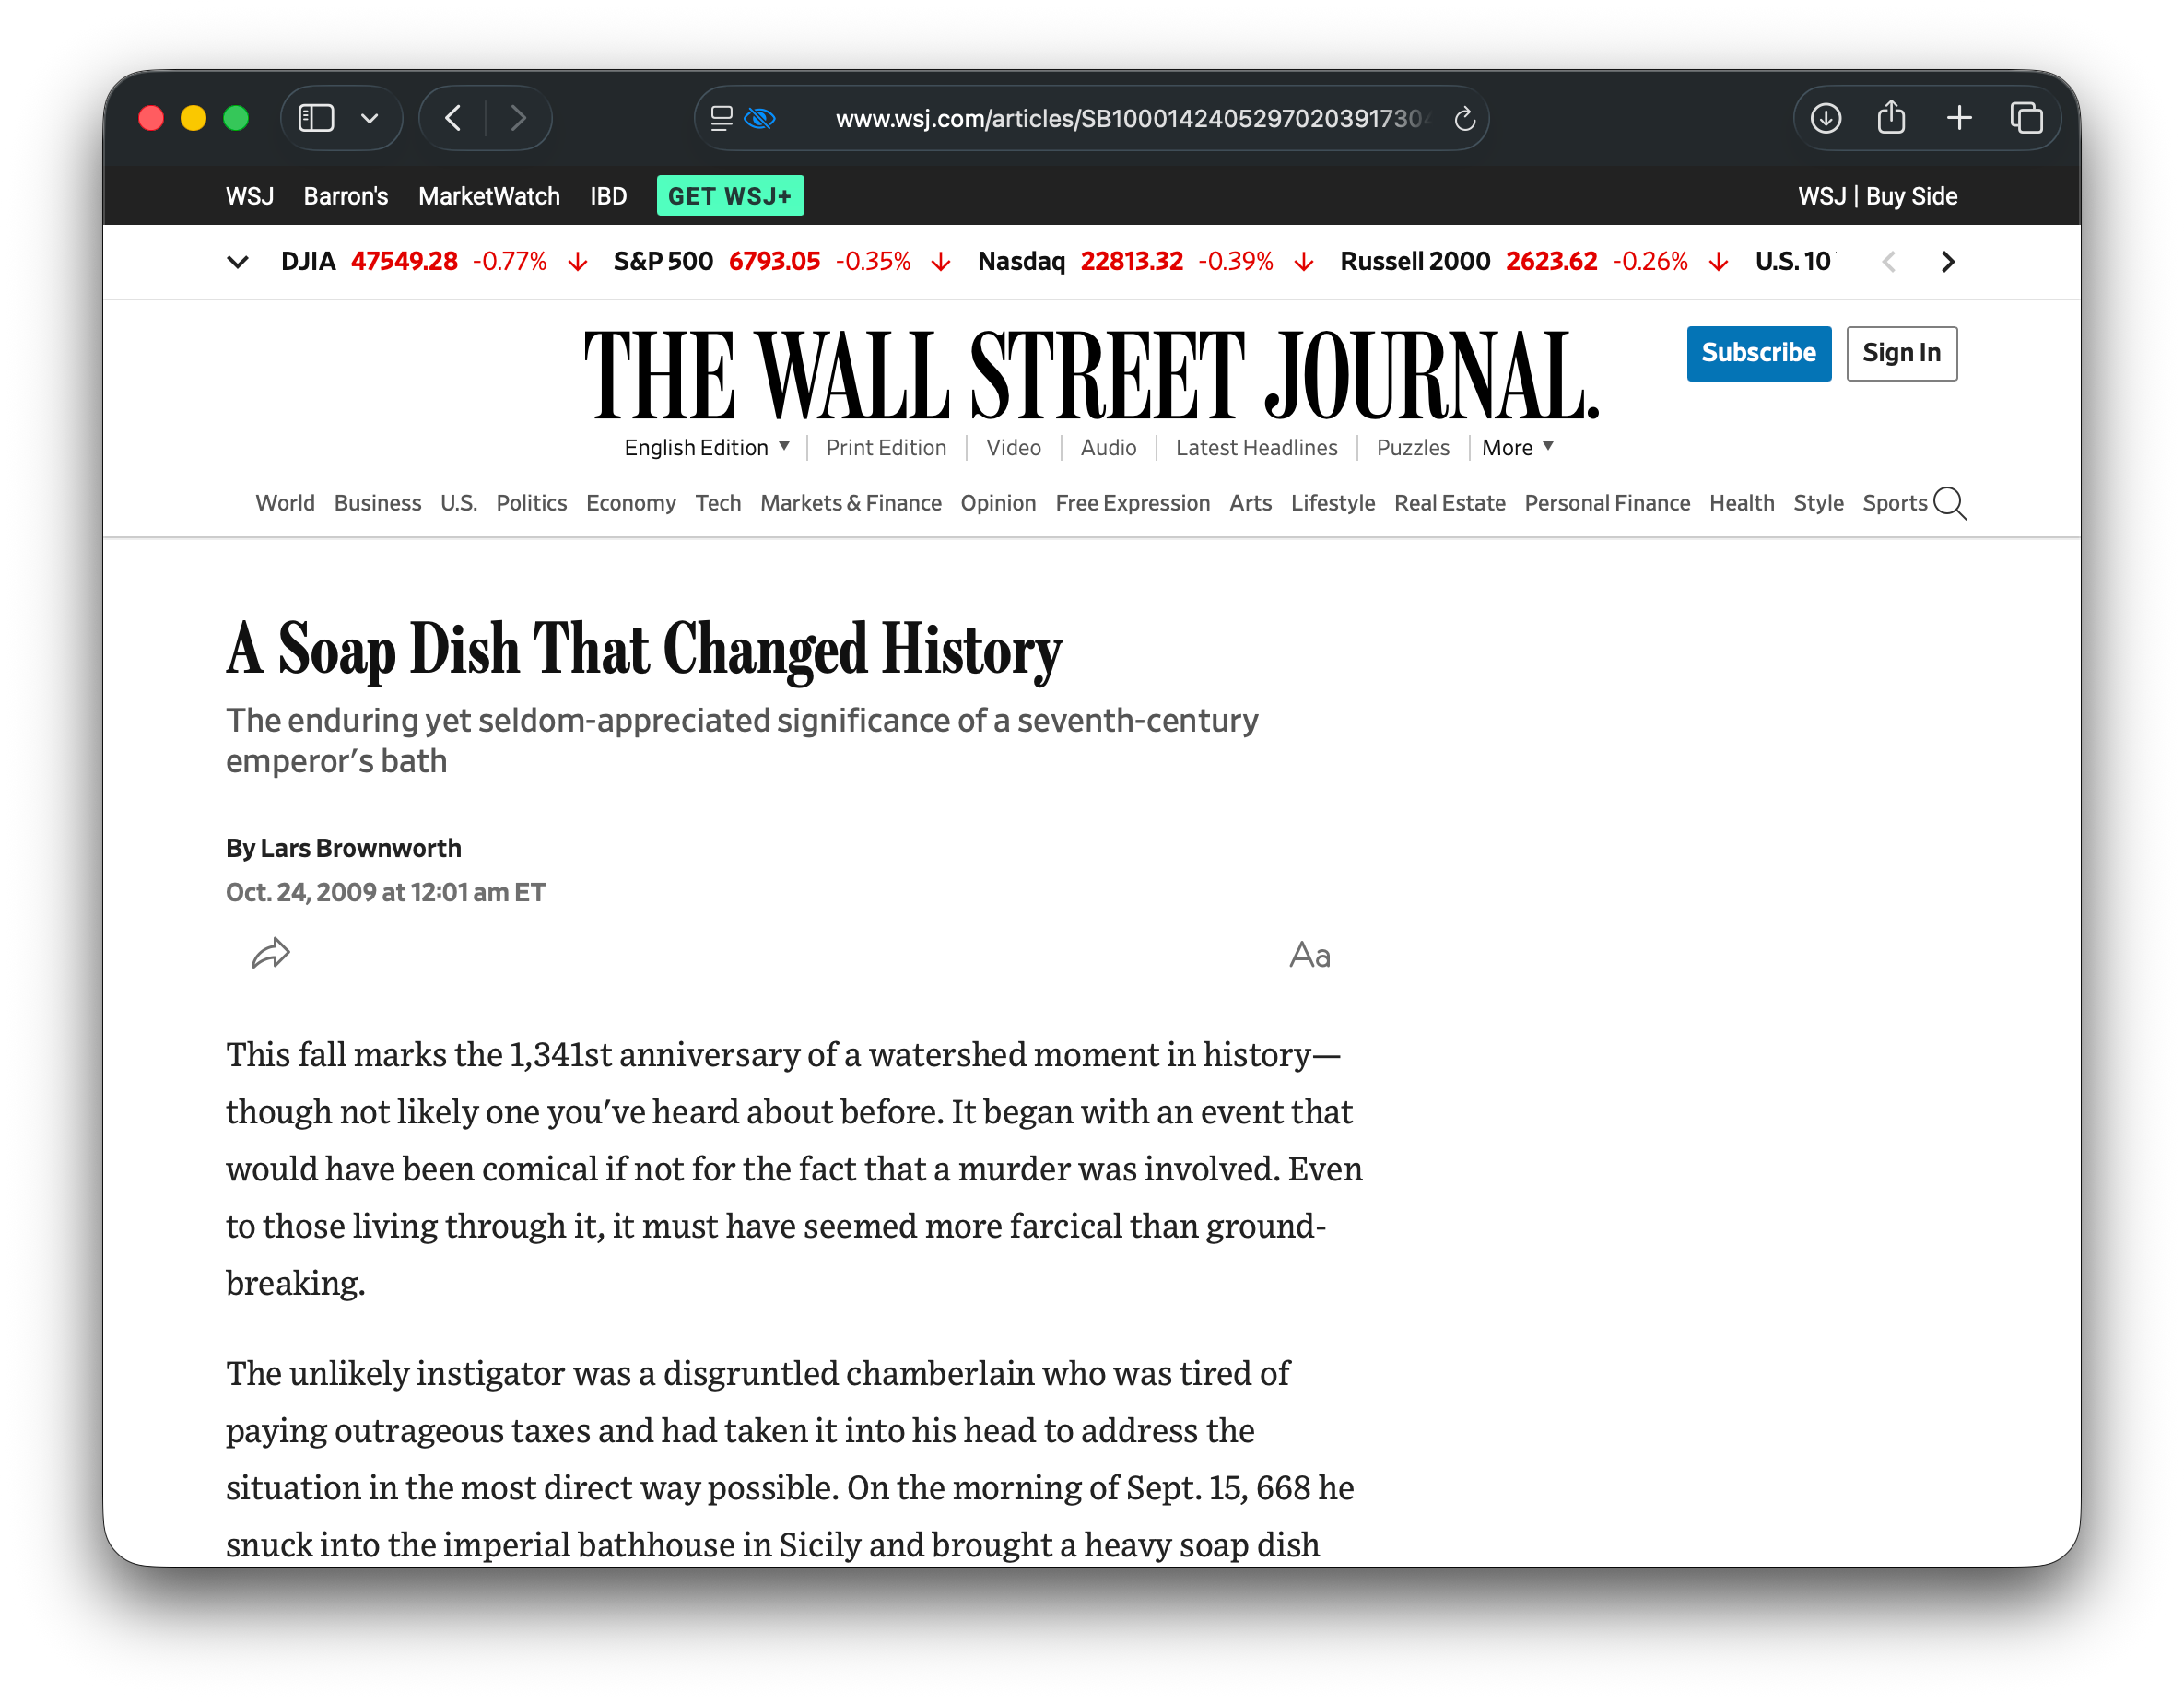This screenshot has height=1703, width=2184.
Task: Click the GET WSJ+ button
Action: [730, 196]
